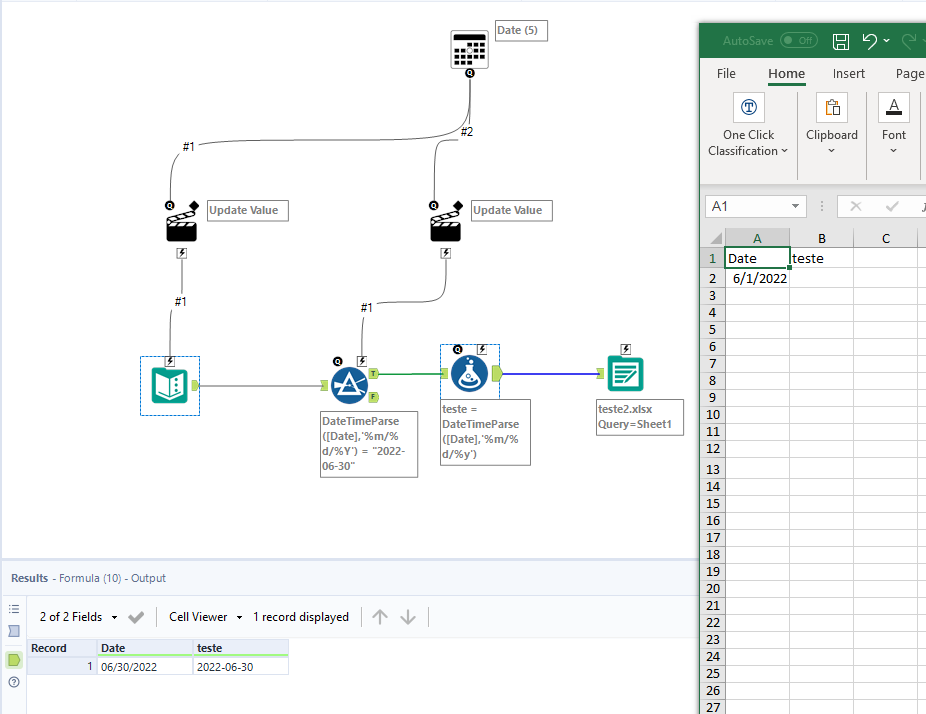Switch to the Insert ribbon tab

pyautogui.click(x=848, y=73)
